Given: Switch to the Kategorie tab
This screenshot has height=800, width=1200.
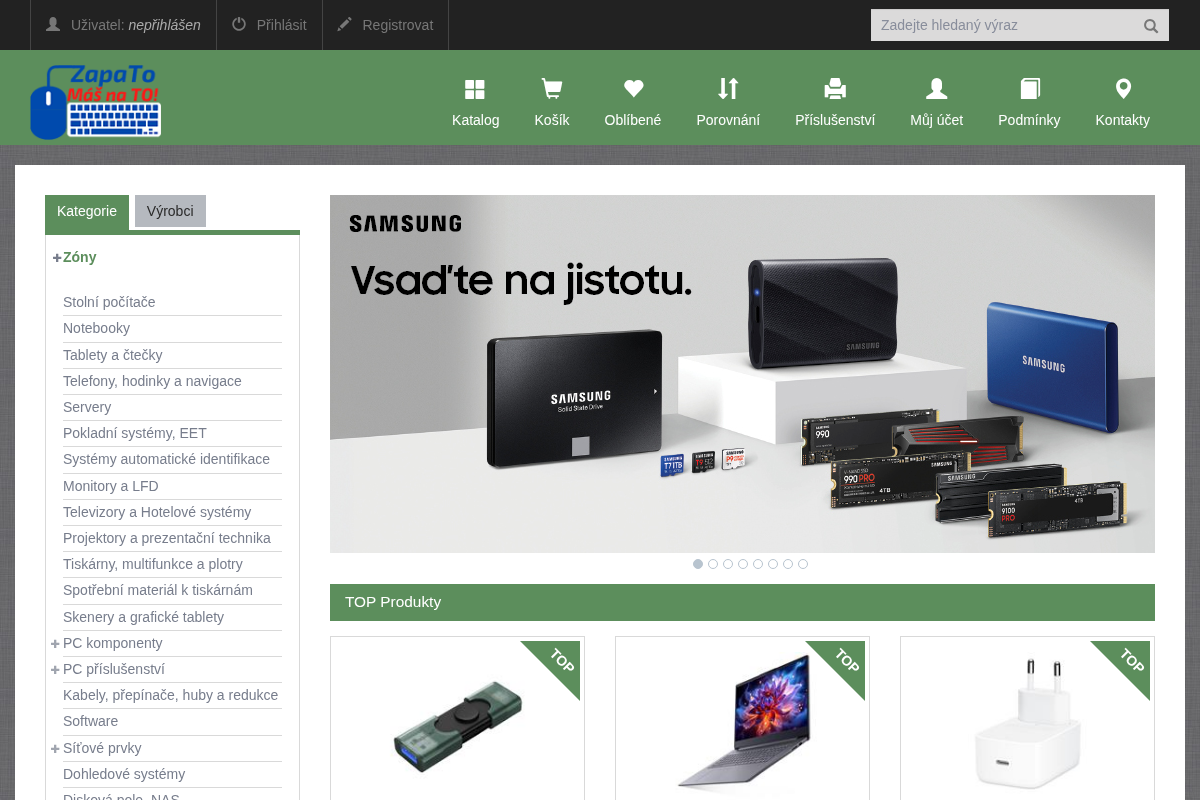Looking at the screenshot, I should pos(87,212).
